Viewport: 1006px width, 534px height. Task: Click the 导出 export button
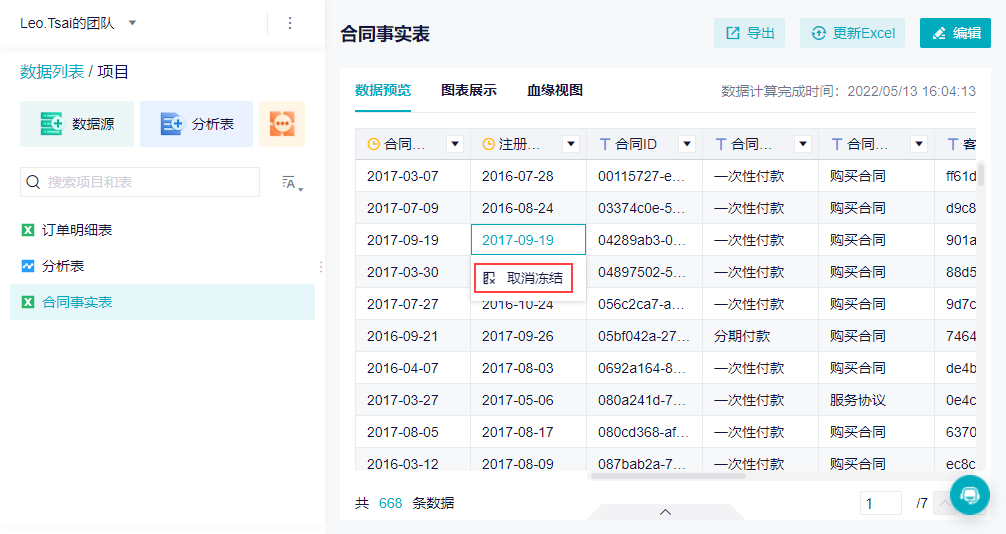click(749, 33)
